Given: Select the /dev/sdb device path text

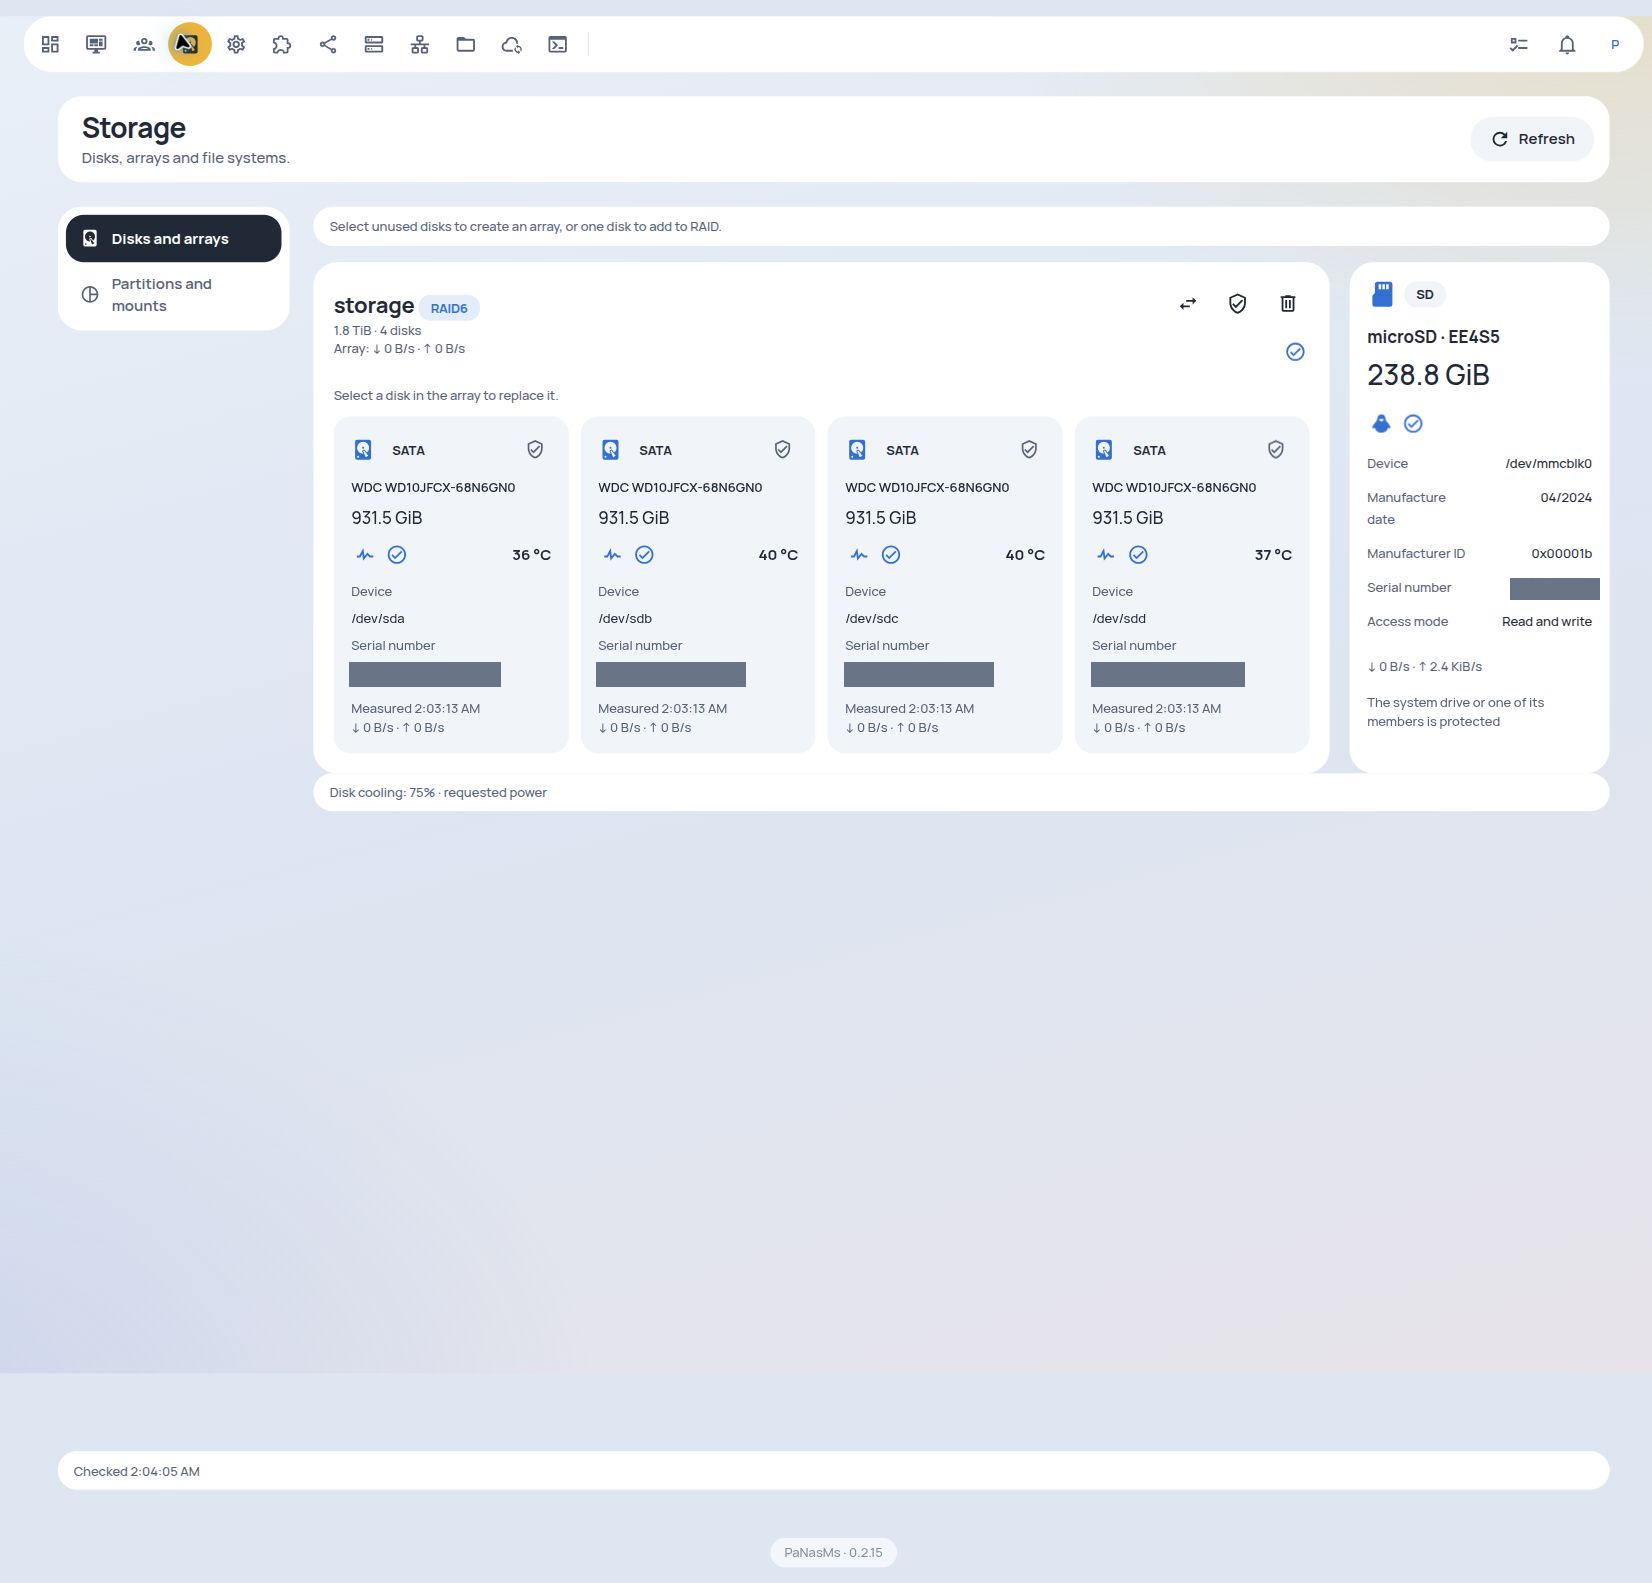Looking at the screenshot, I should coord(625,619).
